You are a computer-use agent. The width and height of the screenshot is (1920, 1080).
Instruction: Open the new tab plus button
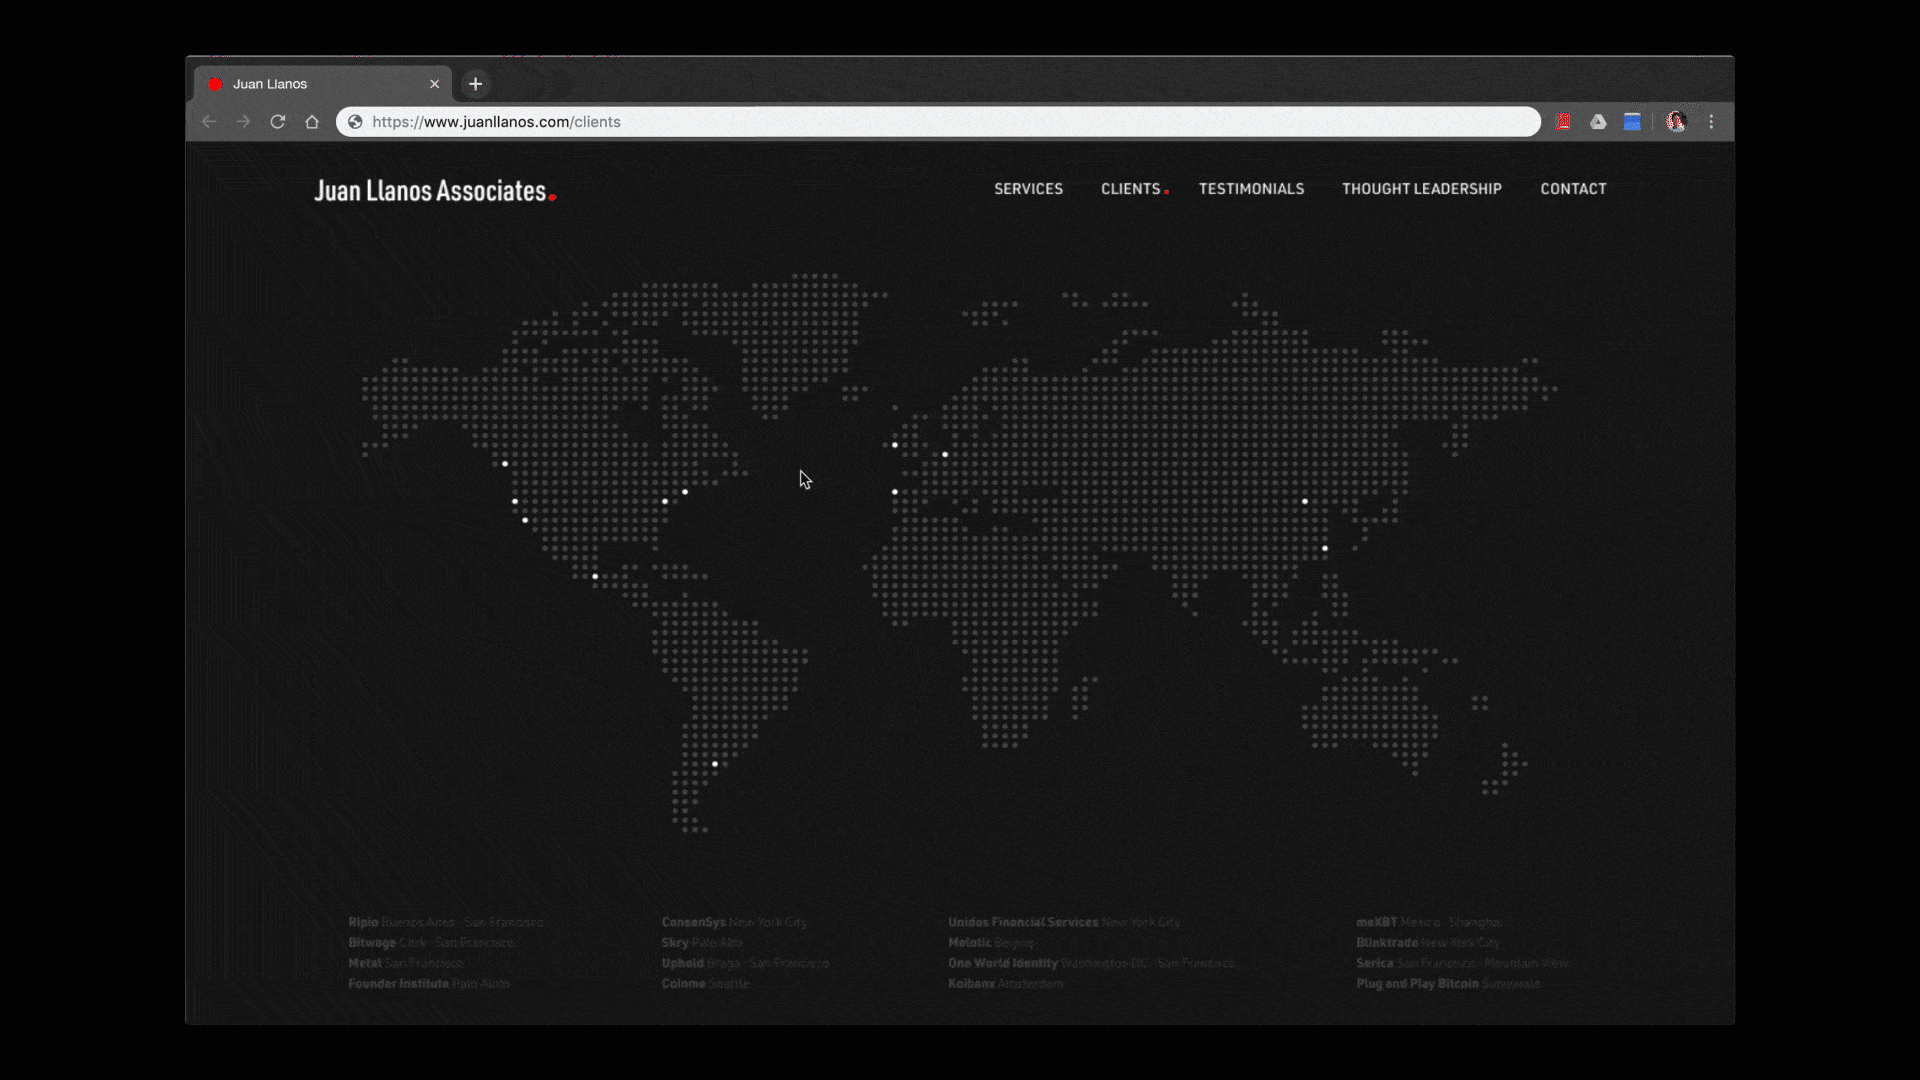[x=476, y=84]
